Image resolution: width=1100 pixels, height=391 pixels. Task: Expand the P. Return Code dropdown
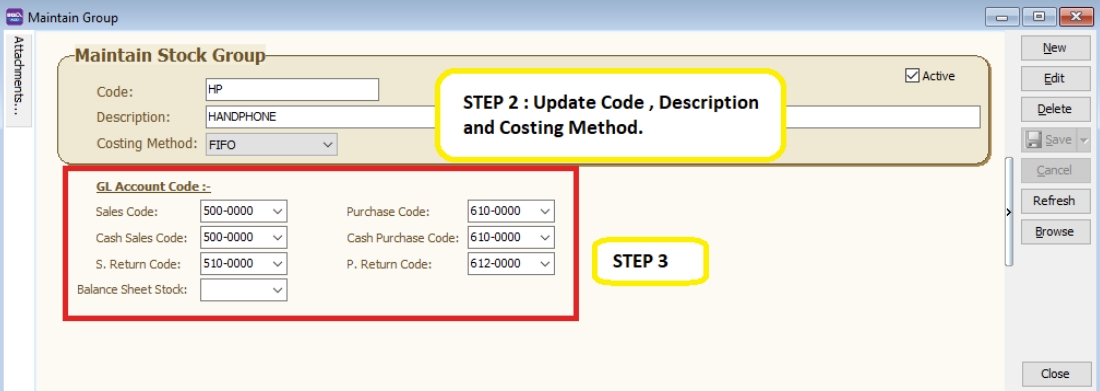click(544, 264)
